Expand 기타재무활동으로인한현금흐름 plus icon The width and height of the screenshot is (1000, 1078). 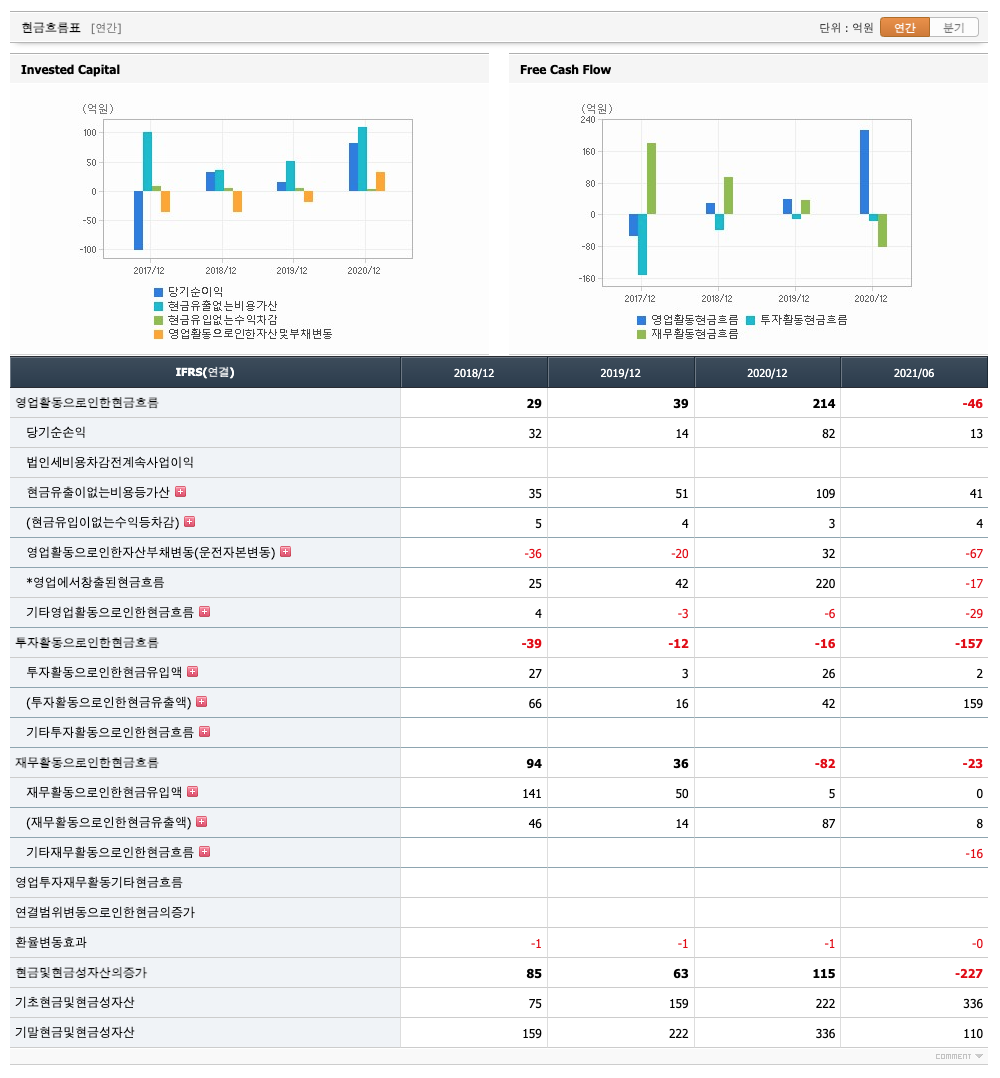(205, 851)
